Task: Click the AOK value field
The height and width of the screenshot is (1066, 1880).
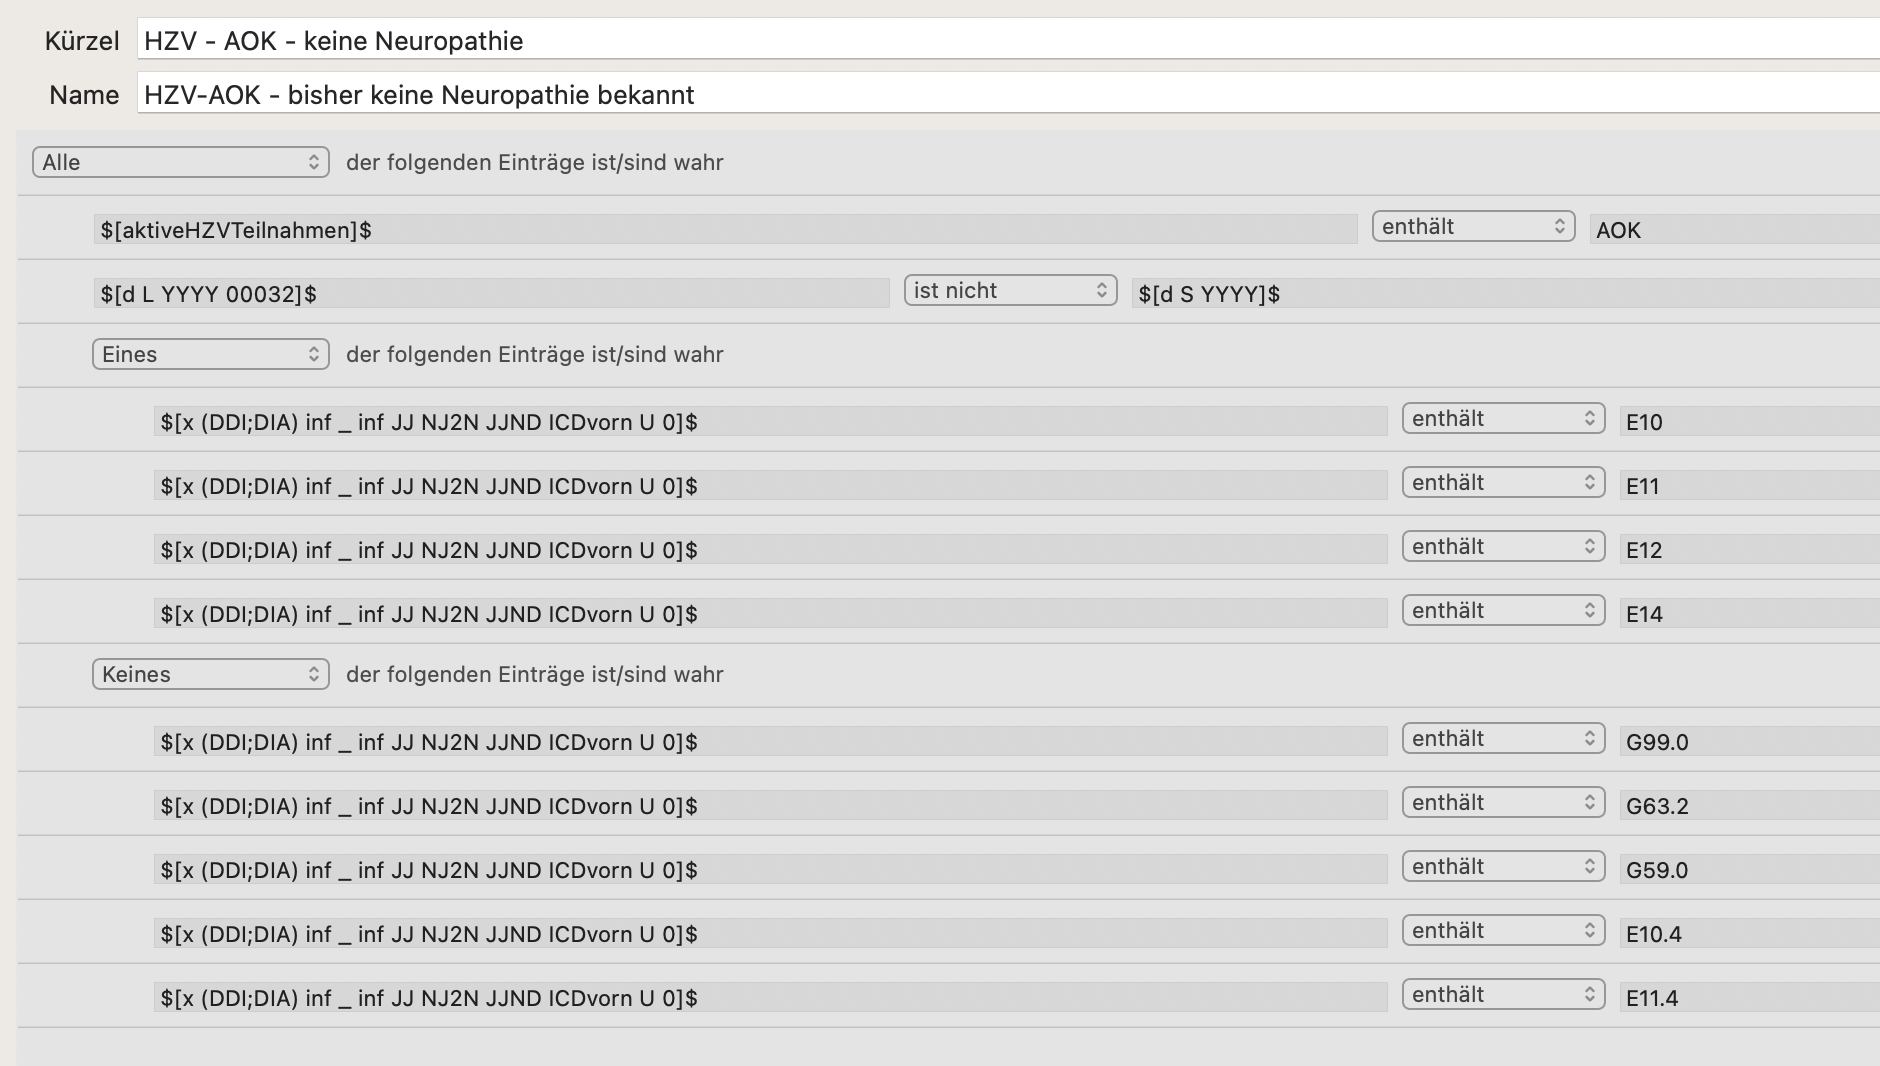Action: click(1735, 229)
